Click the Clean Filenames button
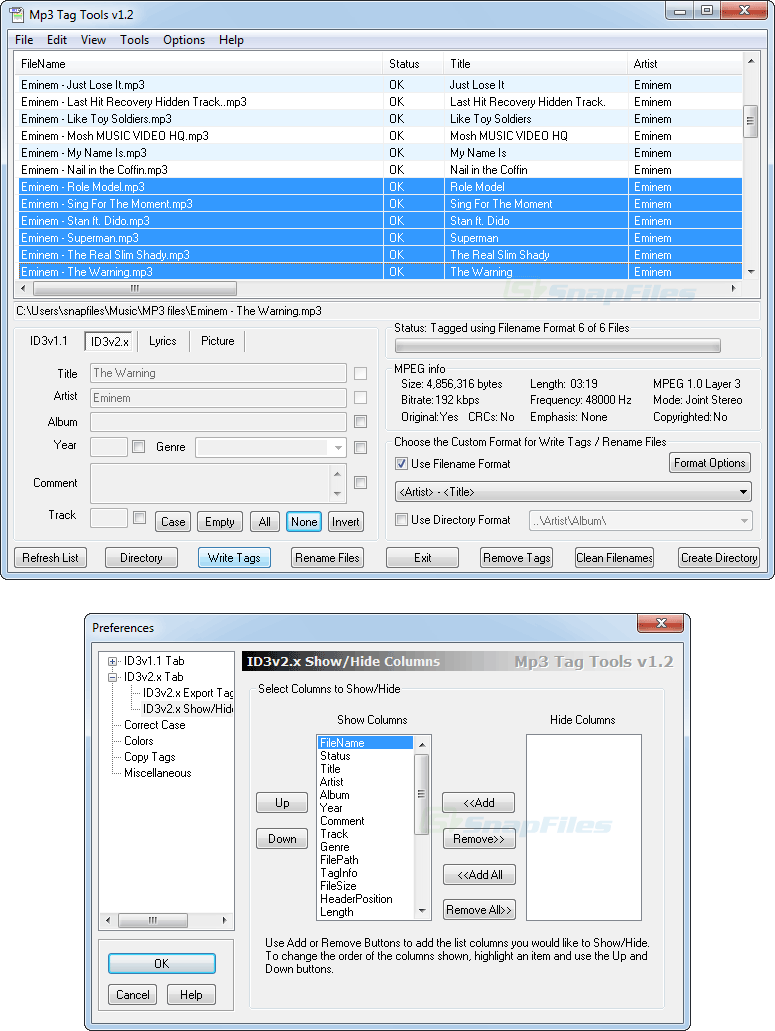Image resolution: width=775 pixels, height=1031 pixels. click(615, 558)
